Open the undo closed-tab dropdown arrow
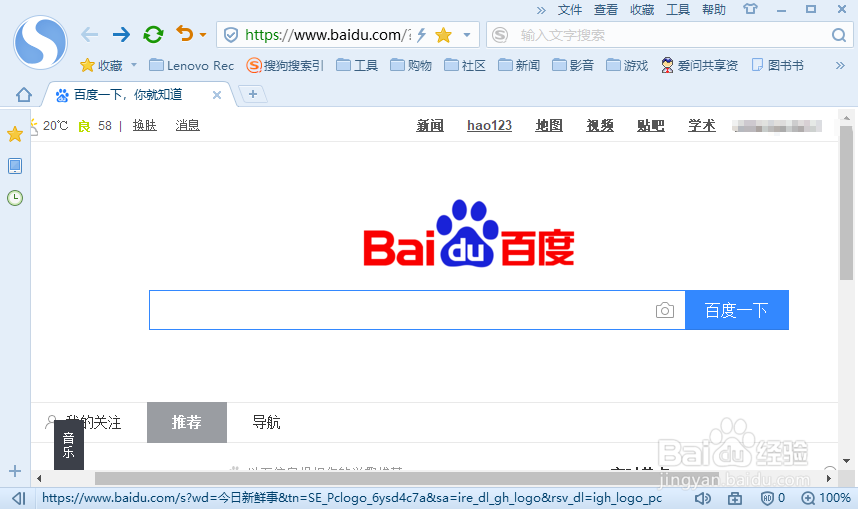 (203, 35)
